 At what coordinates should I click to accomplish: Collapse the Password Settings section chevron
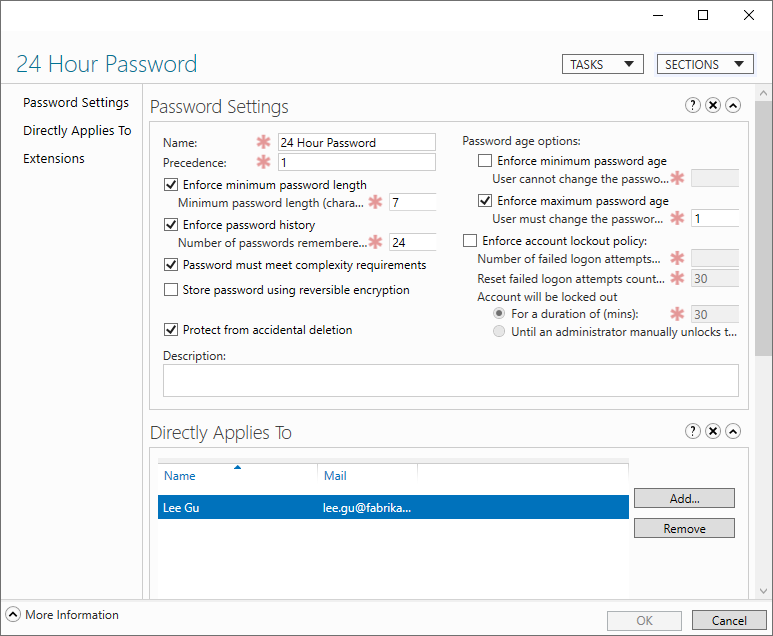pos(733,105)
